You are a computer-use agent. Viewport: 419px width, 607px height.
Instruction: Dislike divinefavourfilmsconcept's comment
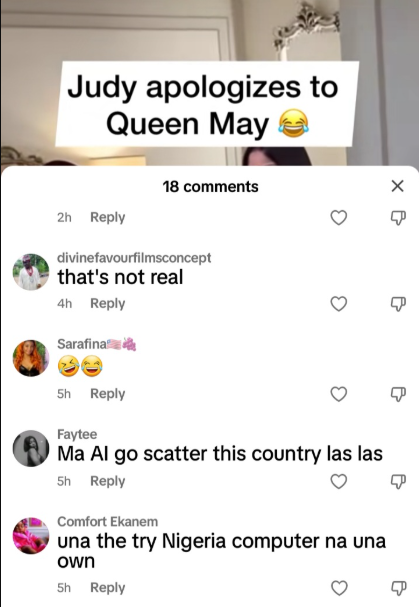coord(398,304)
